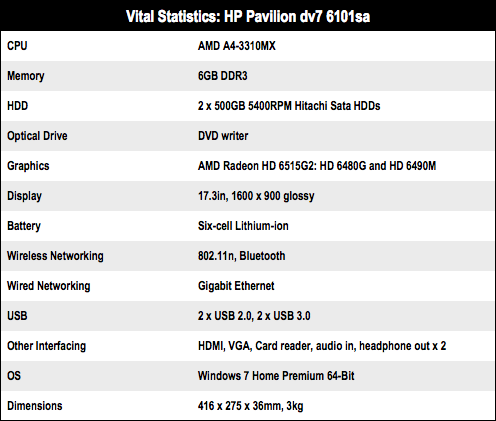Click the 17.3in 1600 x 900 glossy text

coord(256,196)
